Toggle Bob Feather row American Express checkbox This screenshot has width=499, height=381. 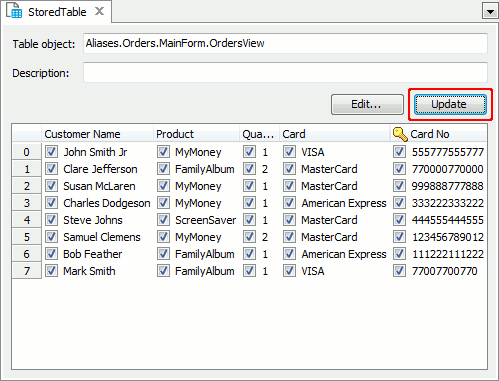tap(289, 254)
